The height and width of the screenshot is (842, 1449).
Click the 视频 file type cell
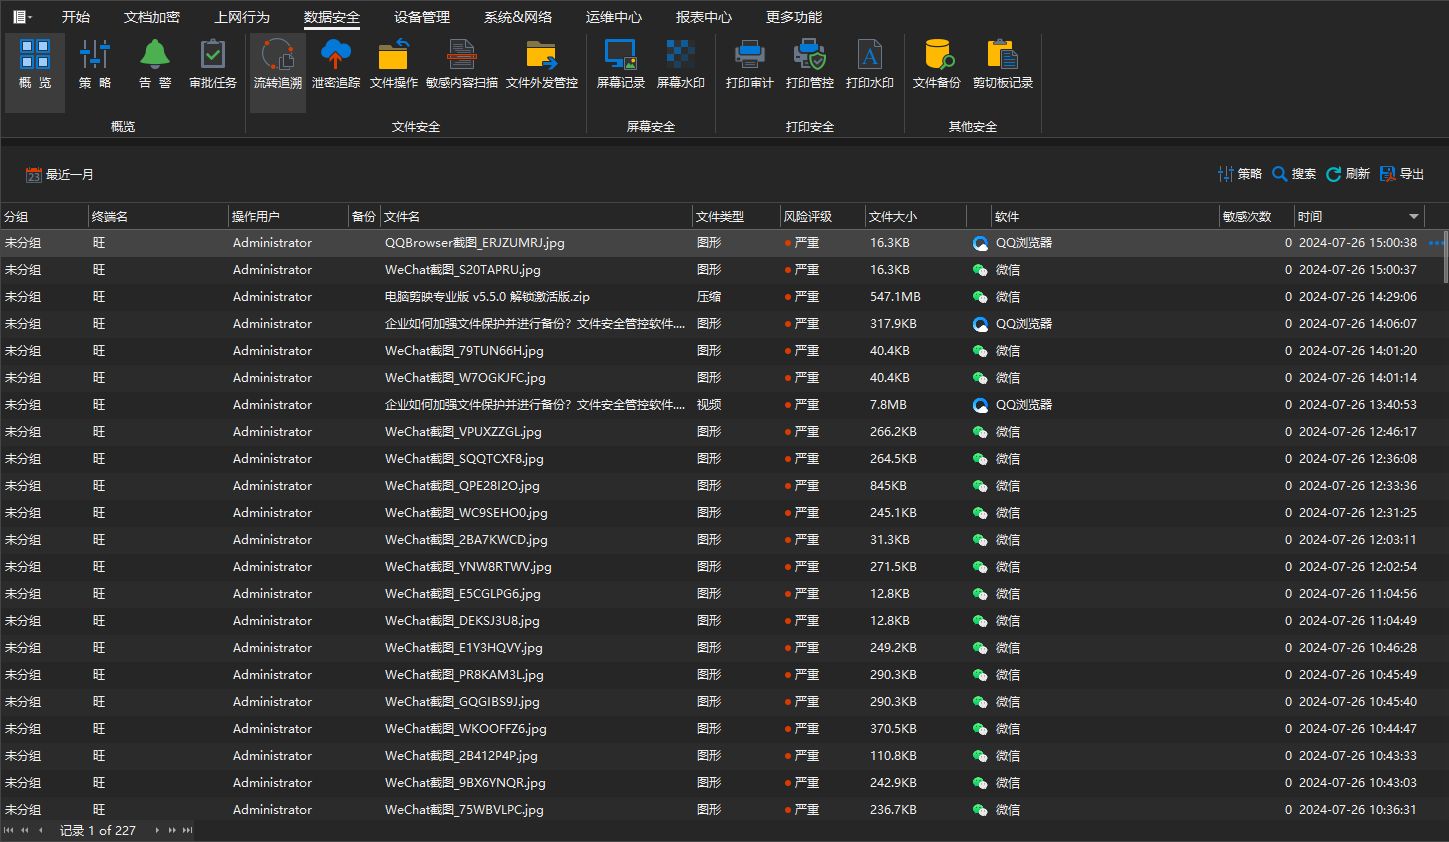(709, 405)
